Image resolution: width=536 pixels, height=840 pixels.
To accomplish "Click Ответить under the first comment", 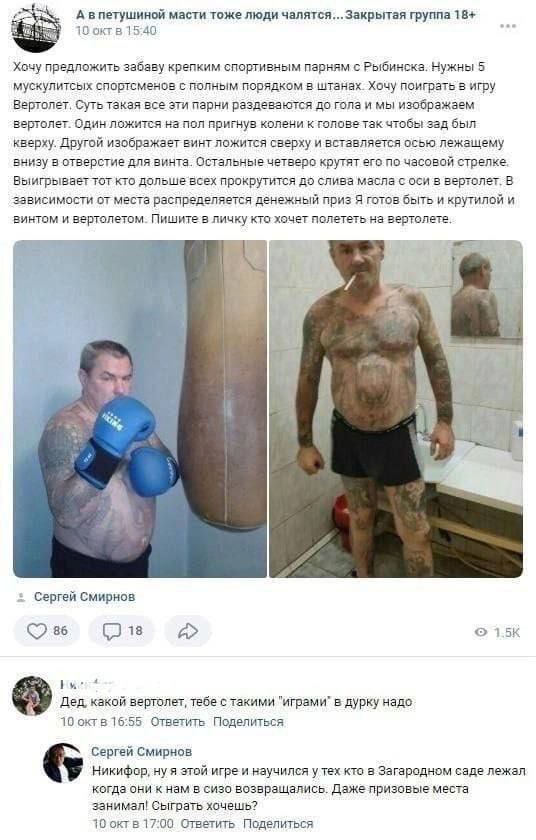I will click(177, 722).
